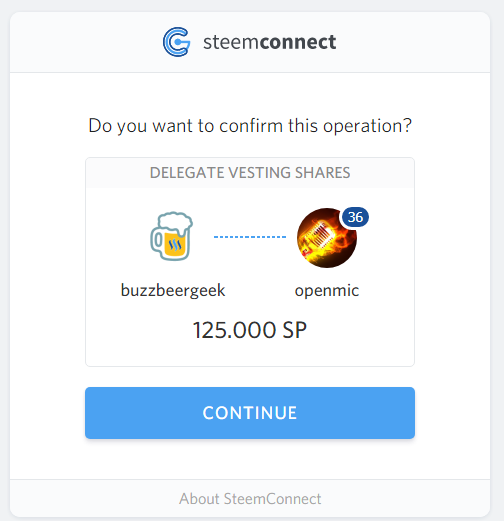The height and width of the screenshot is (521, 504).
Task: Click the Steem waves emblem on the mug
Action: (x=174, y=245)
